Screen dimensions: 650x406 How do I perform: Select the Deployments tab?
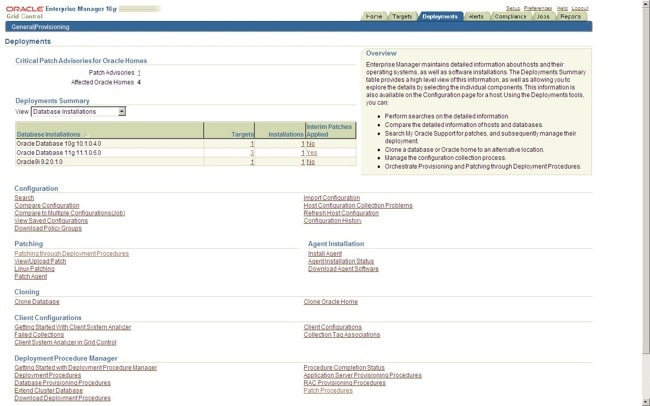(440, 17)
